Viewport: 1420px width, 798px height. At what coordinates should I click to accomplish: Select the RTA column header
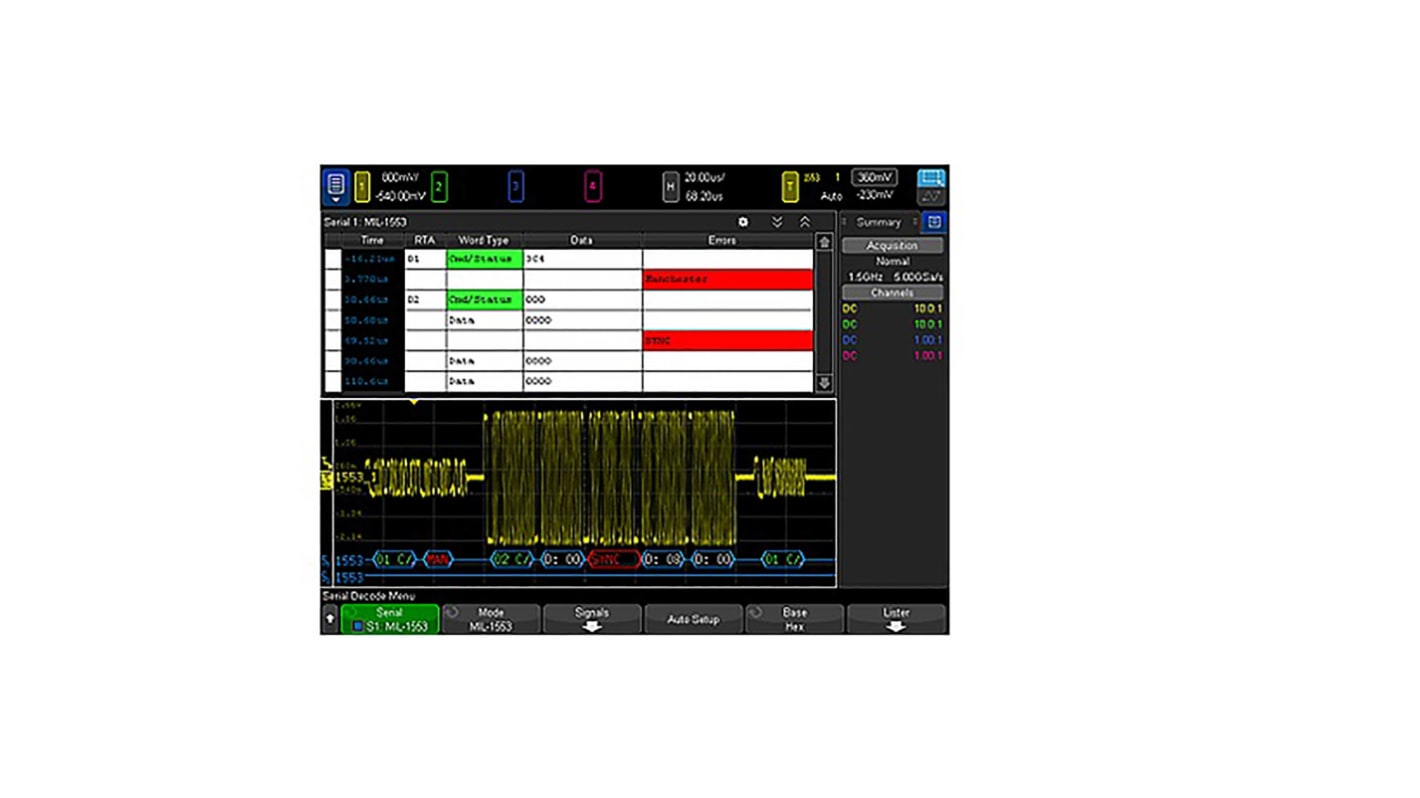point(424,240)
